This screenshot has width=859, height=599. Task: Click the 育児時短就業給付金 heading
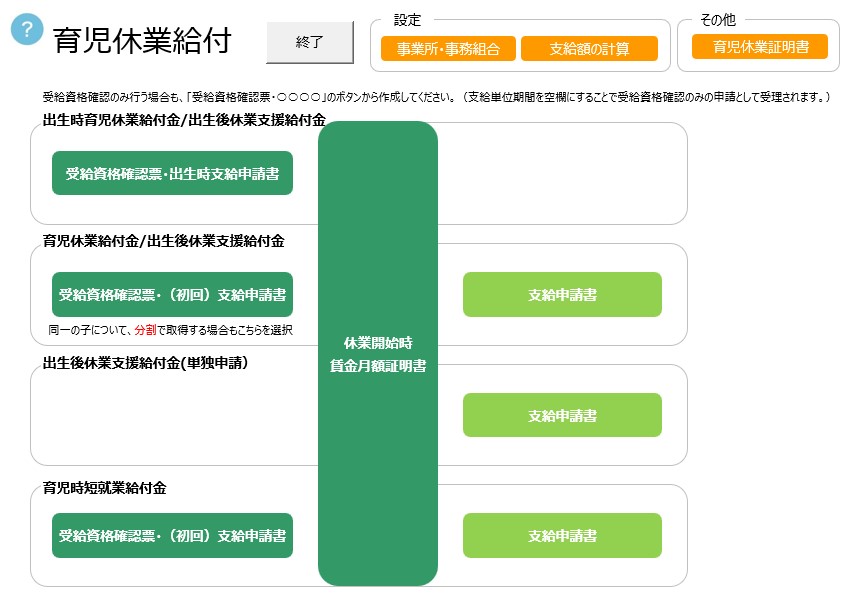point(104,488)
